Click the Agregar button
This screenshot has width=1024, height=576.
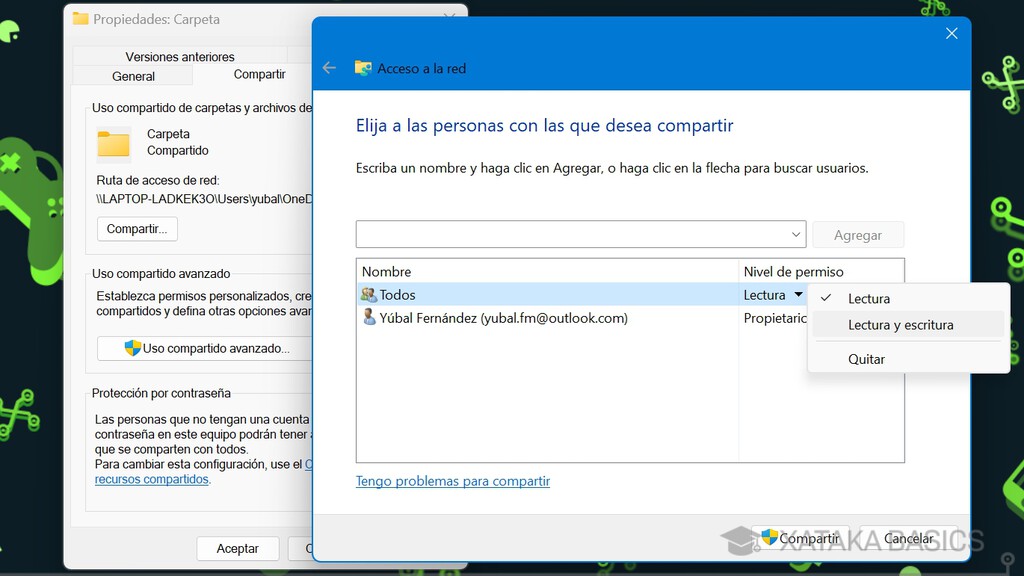pos(858,234)
